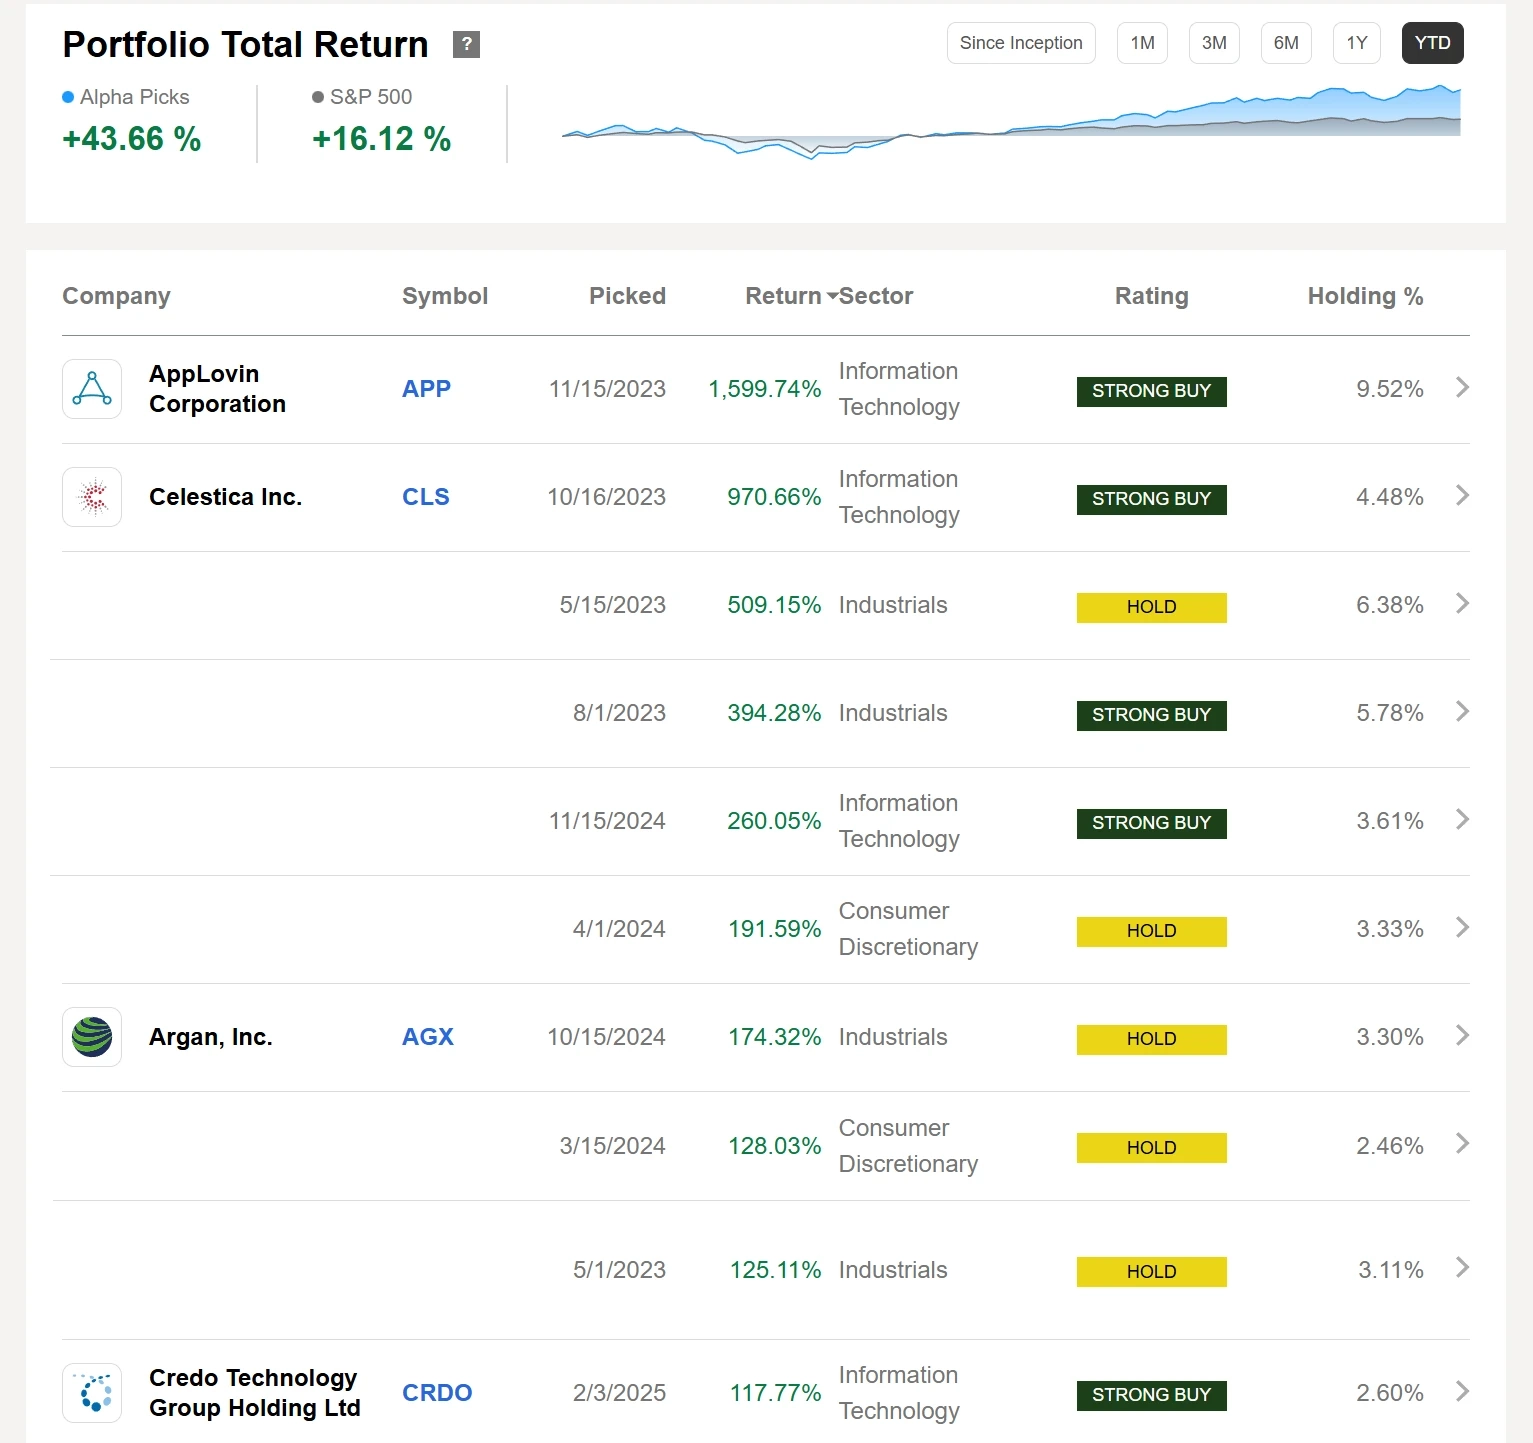
Task: Select the YTD time range
Action: point(1432,43)
